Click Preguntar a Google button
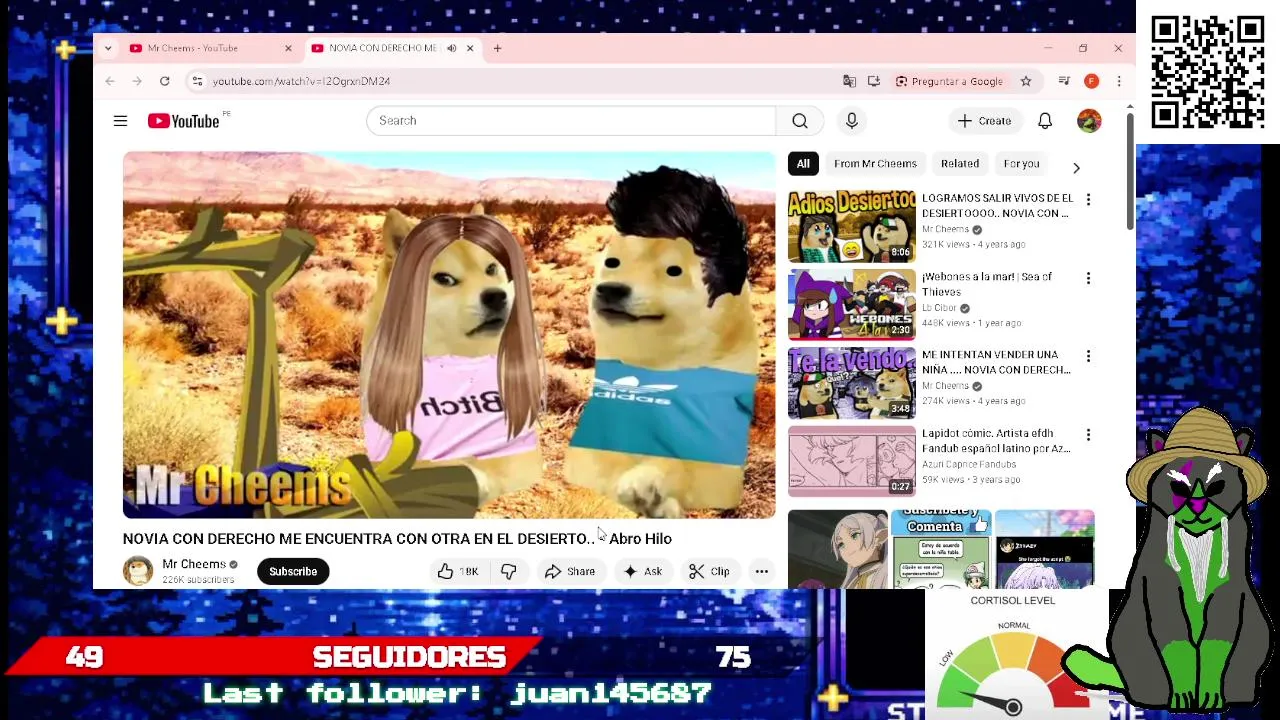Image resolution: width=1280 pixels, height=720 pixels. tap(949, 81)
